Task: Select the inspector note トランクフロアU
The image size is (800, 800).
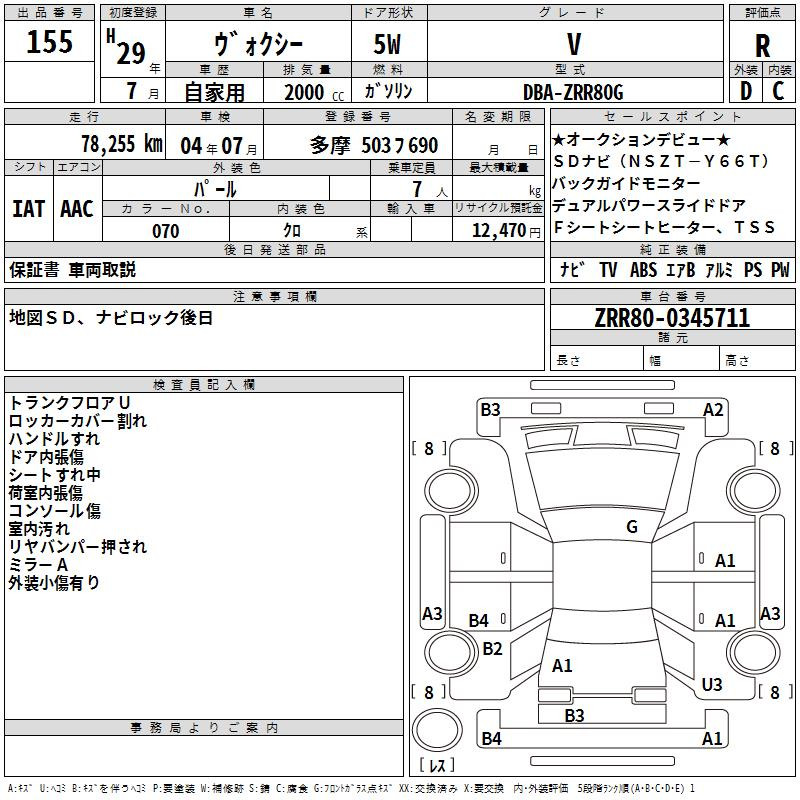Action: pyautogui.click(x=70, y=403)
